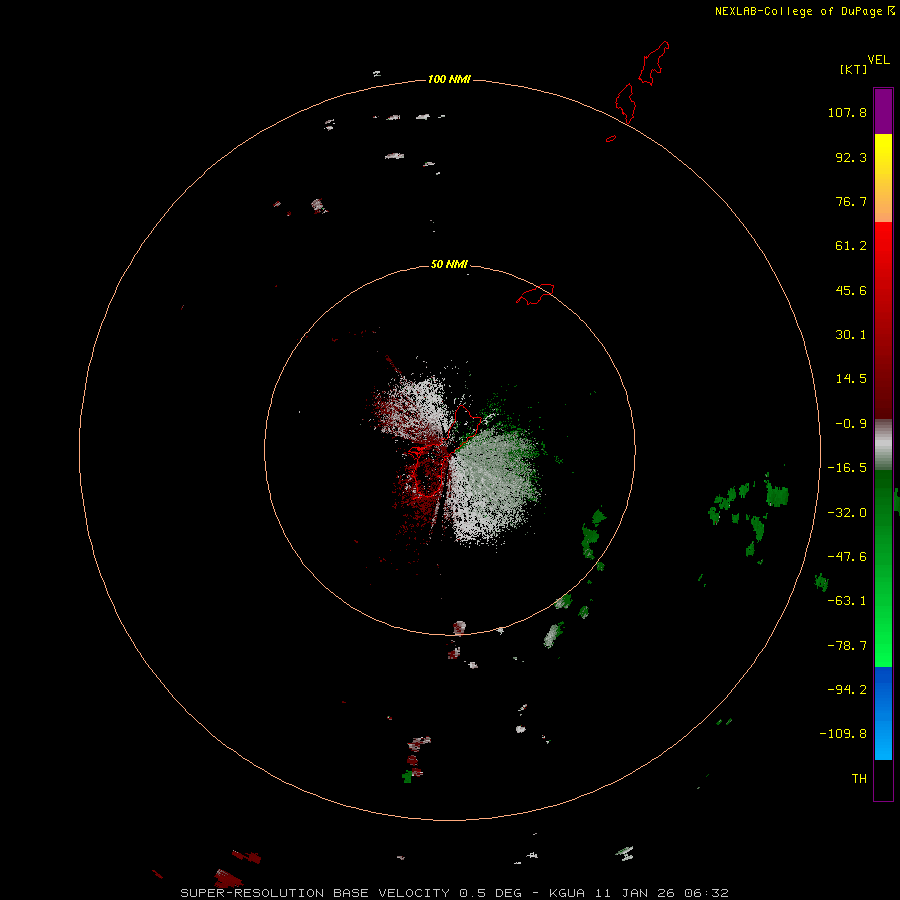This screenshot has height=900, width=900.
Task: Click the 92.3 velocity scale value
Action: tap(851, 157)
